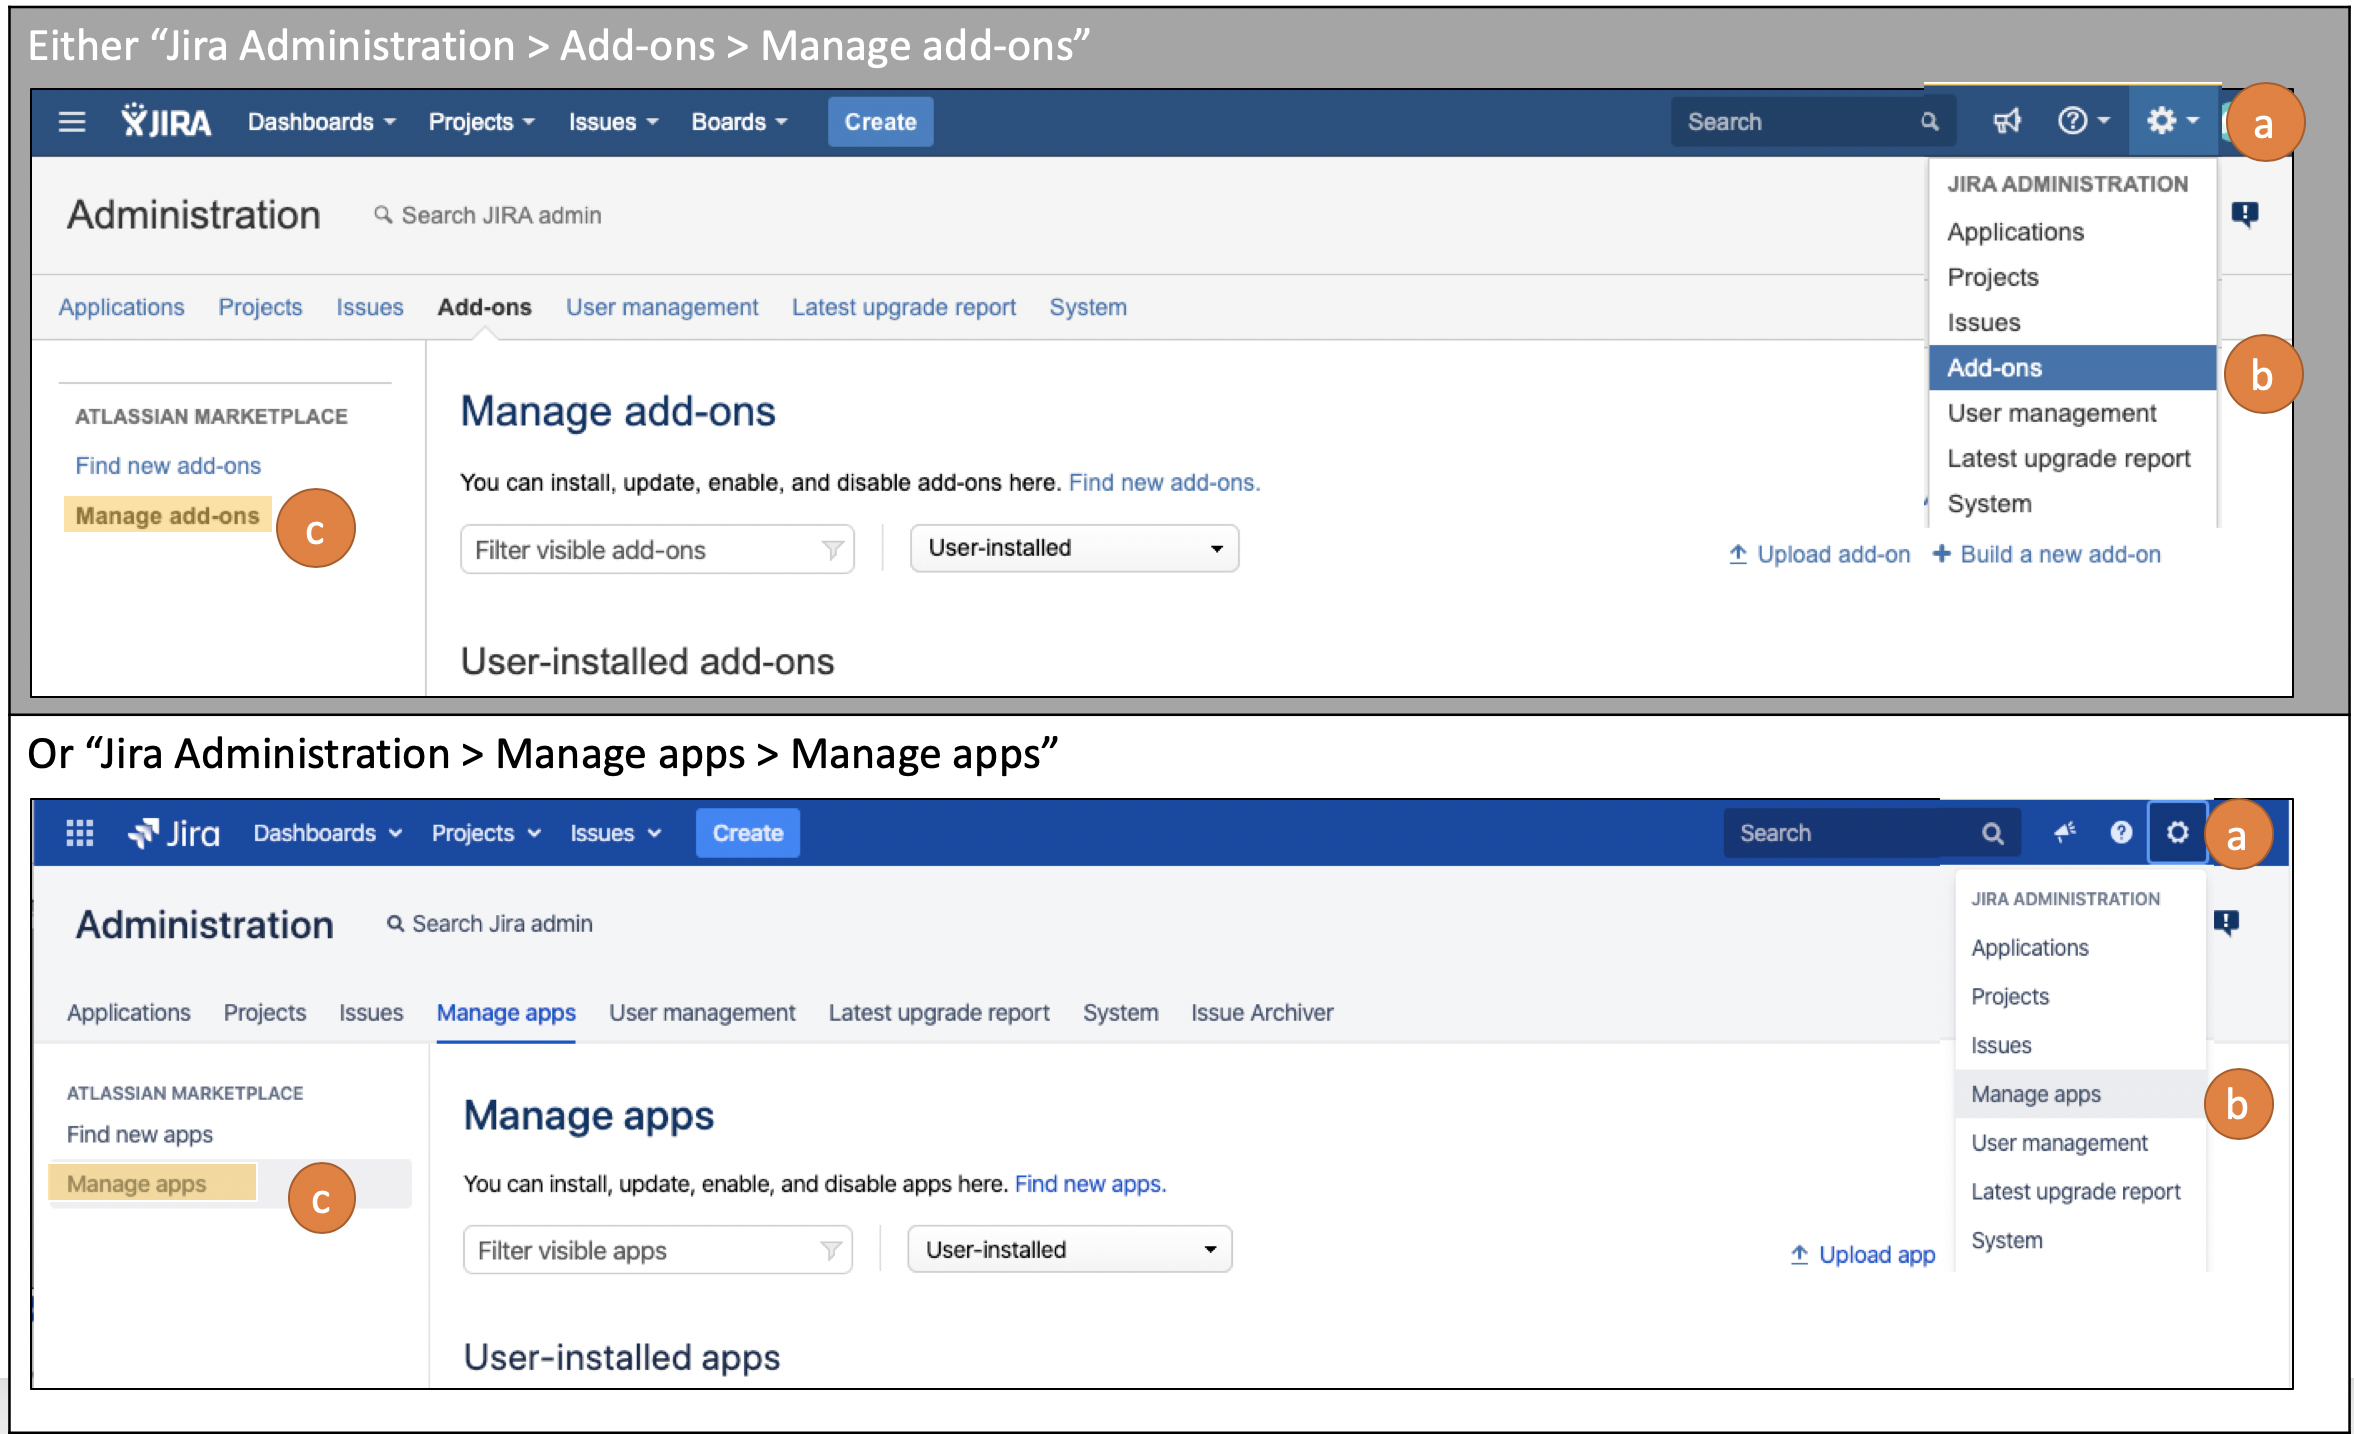Expand the User-installed dropdown under Manage add-ons

1074,548
